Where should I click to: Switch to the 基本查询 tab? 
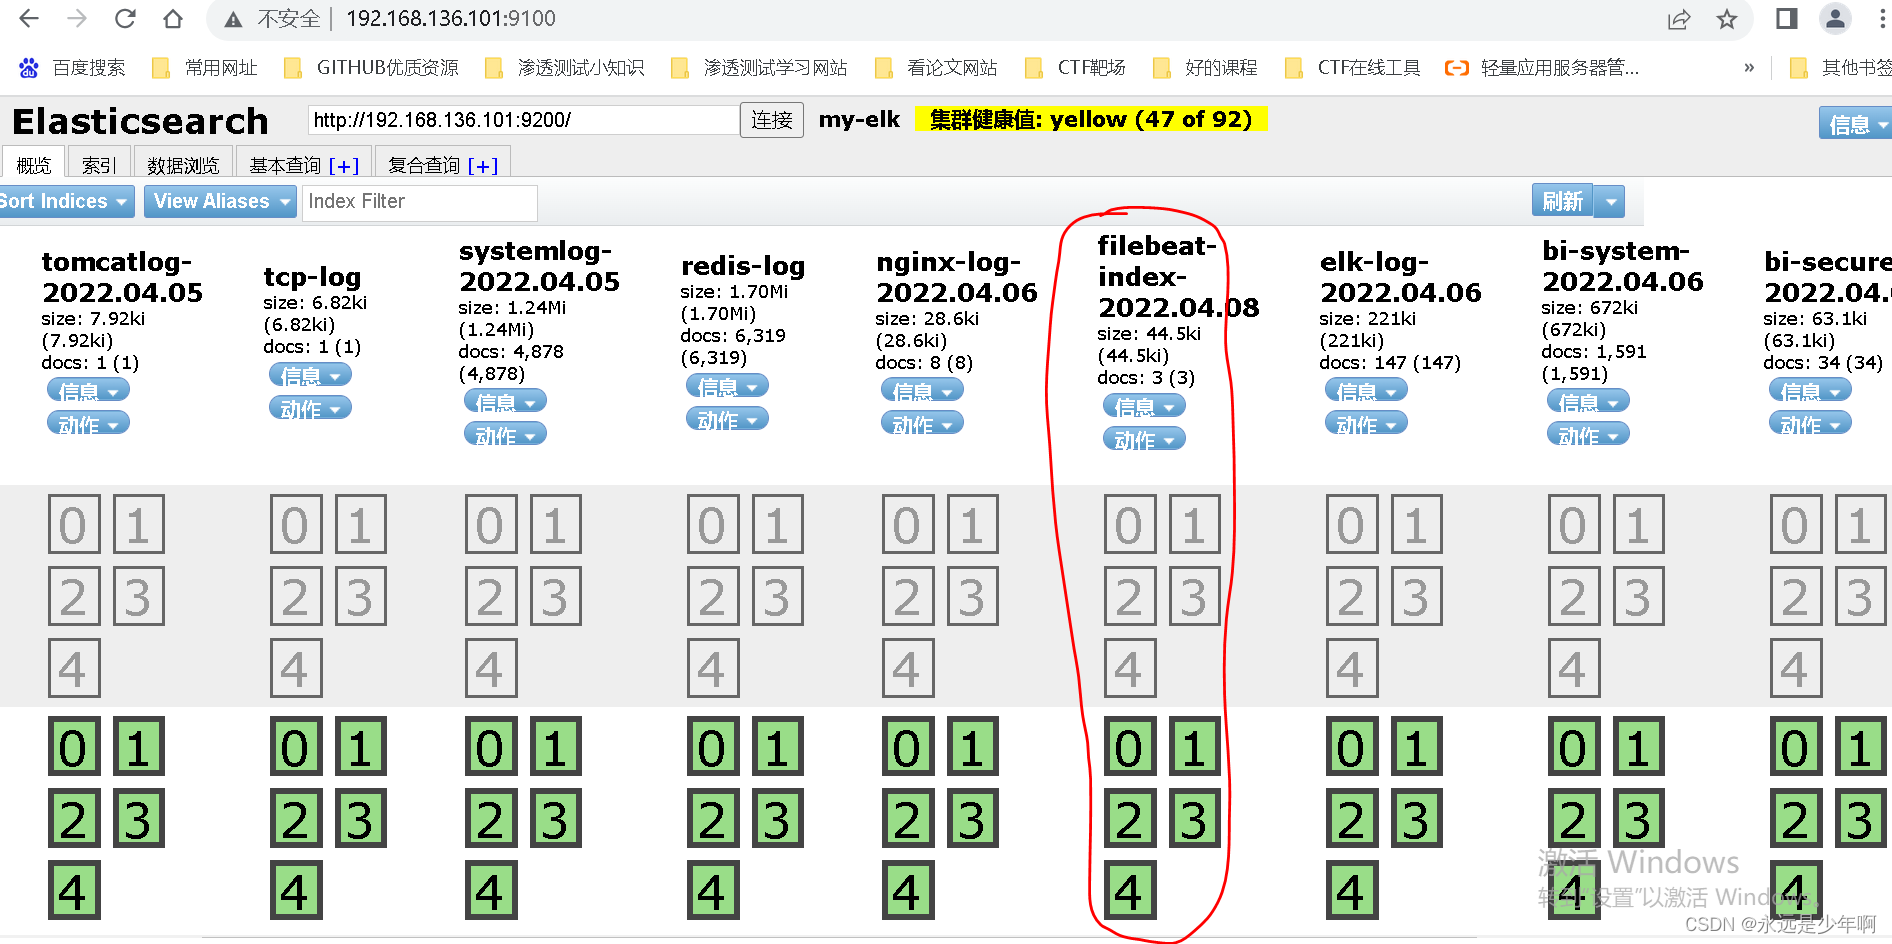[304, 165]
